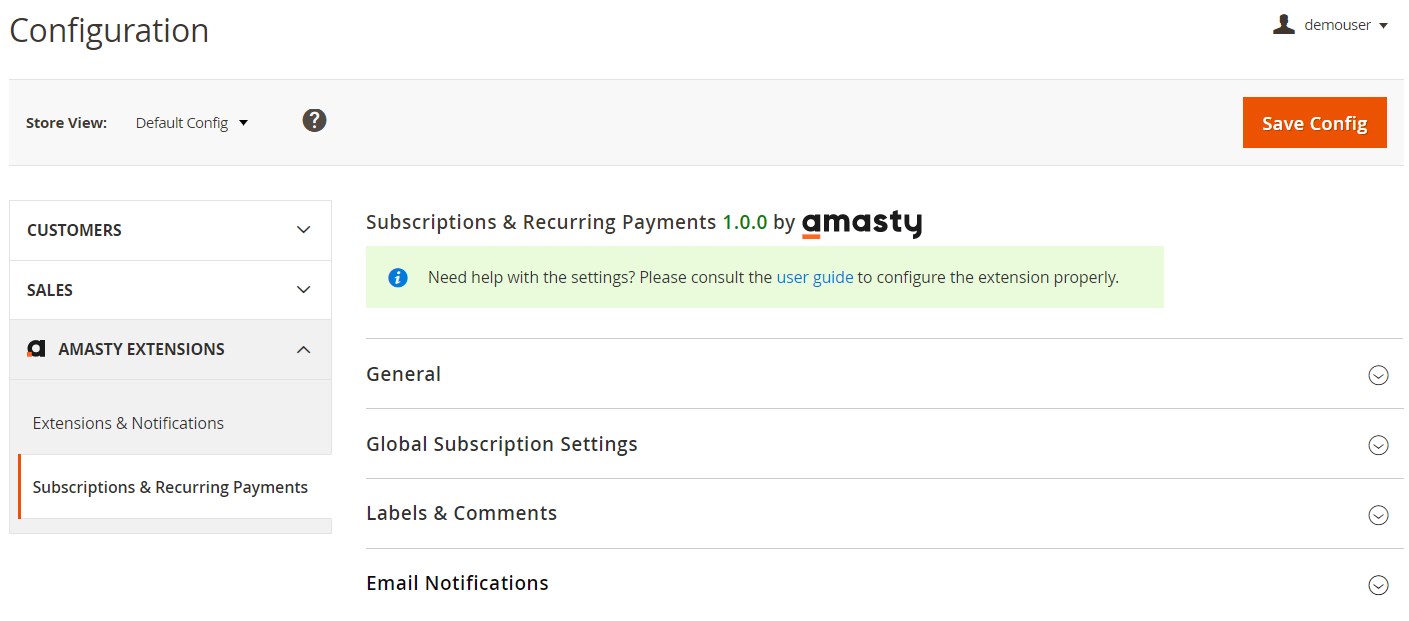Open Extensions & Notifications menu item
This screenshot has height=621, width=1409.
point(128,423)
